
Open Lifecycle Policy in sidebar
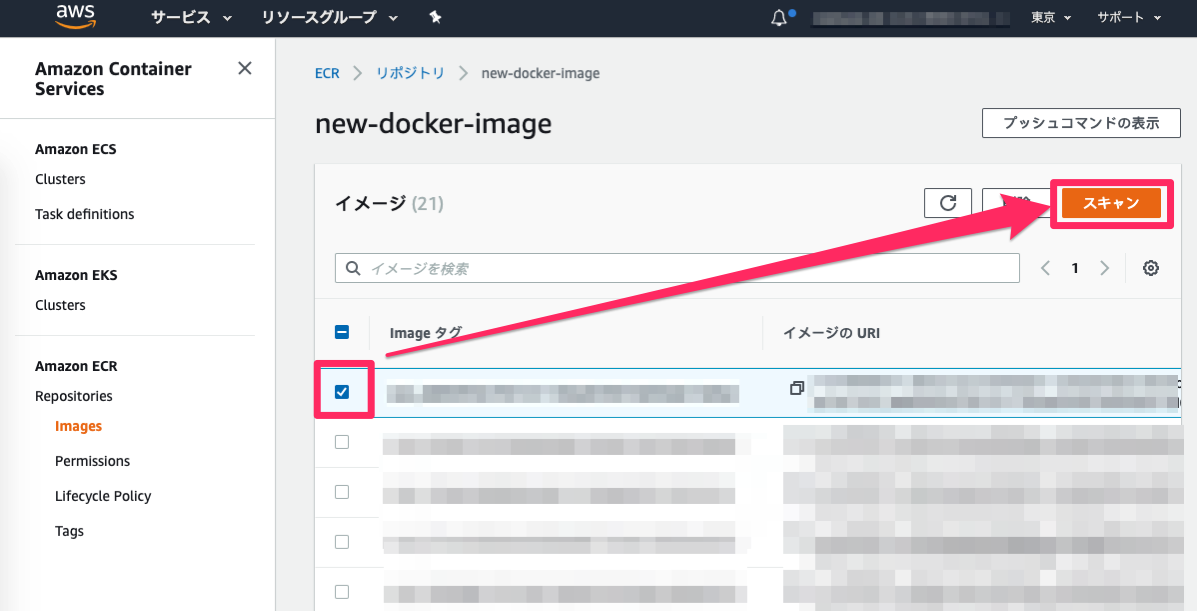point(103,496)
